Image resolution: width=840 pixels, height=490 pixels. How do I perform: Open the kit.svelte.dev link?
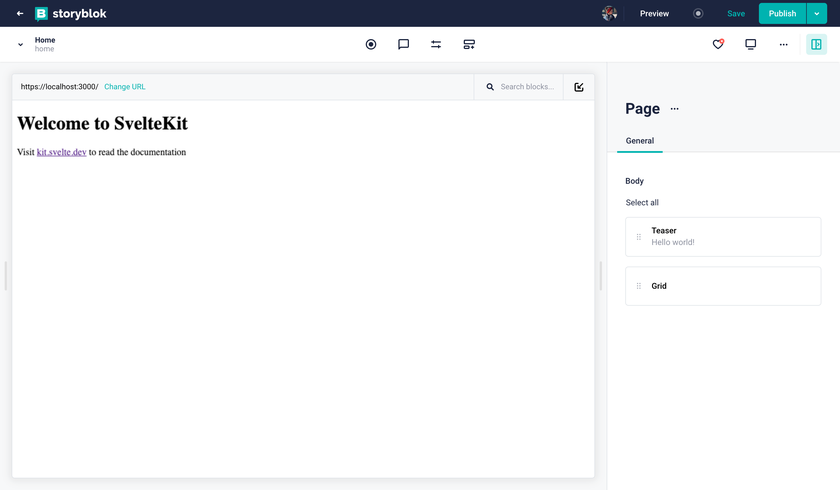coord(62,152)
